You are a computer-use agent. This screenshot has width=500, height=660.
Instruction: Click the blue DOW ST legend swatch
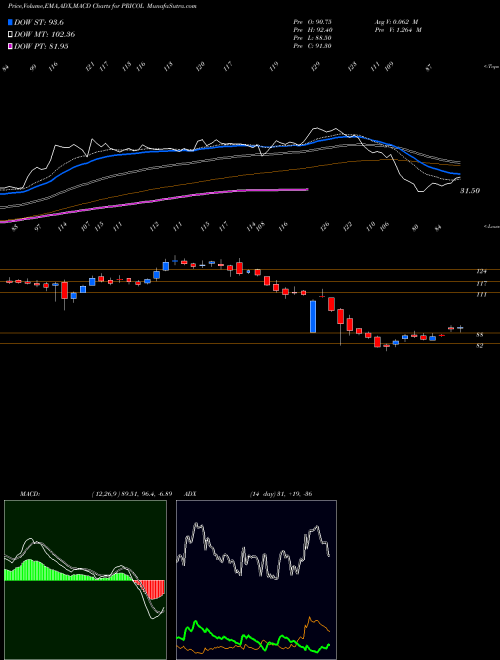pos(11,22)
